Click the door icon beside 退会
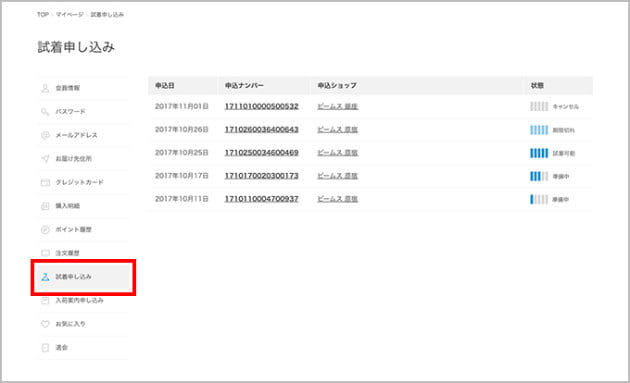This screenshot has height=383, width=630. click(x=45, y=348)
